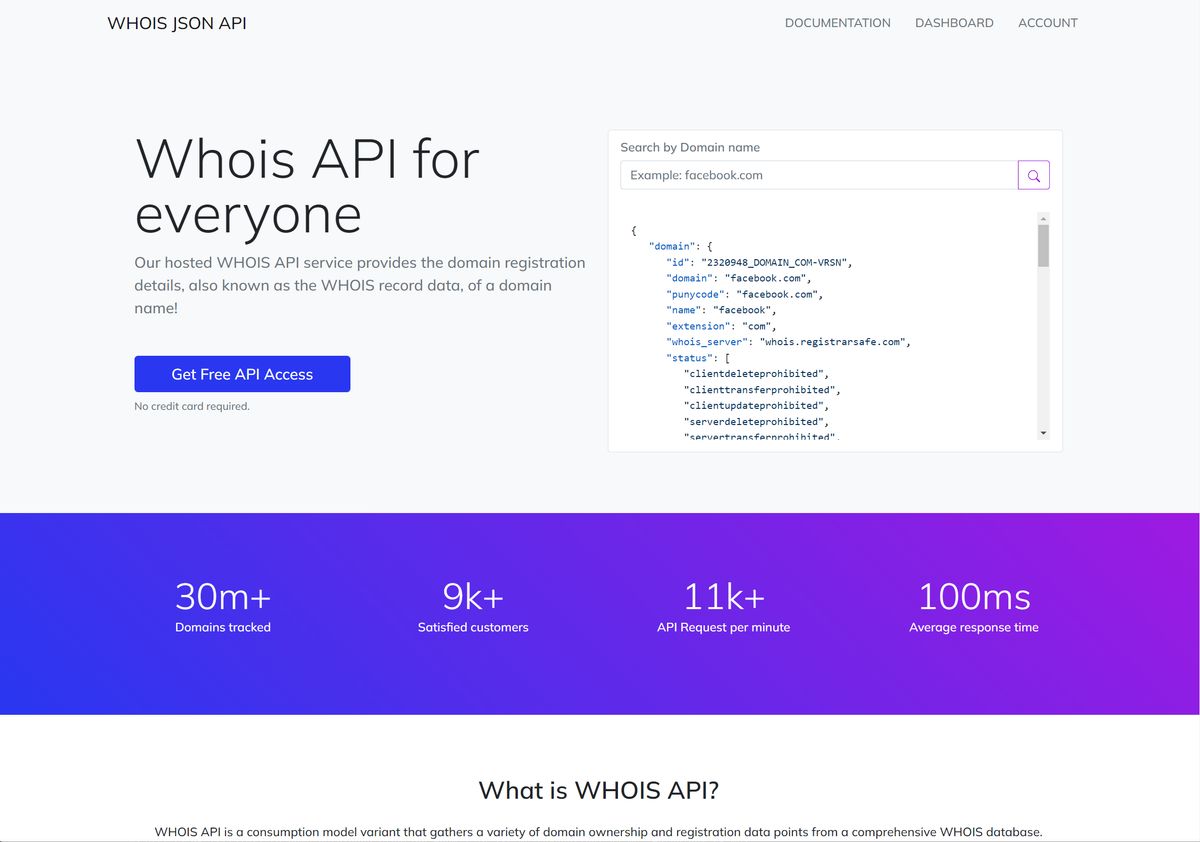The height and width of the screenshot is (842, 1200).
Task: Click the "No credit card required" note
Action: pos(192,407)
